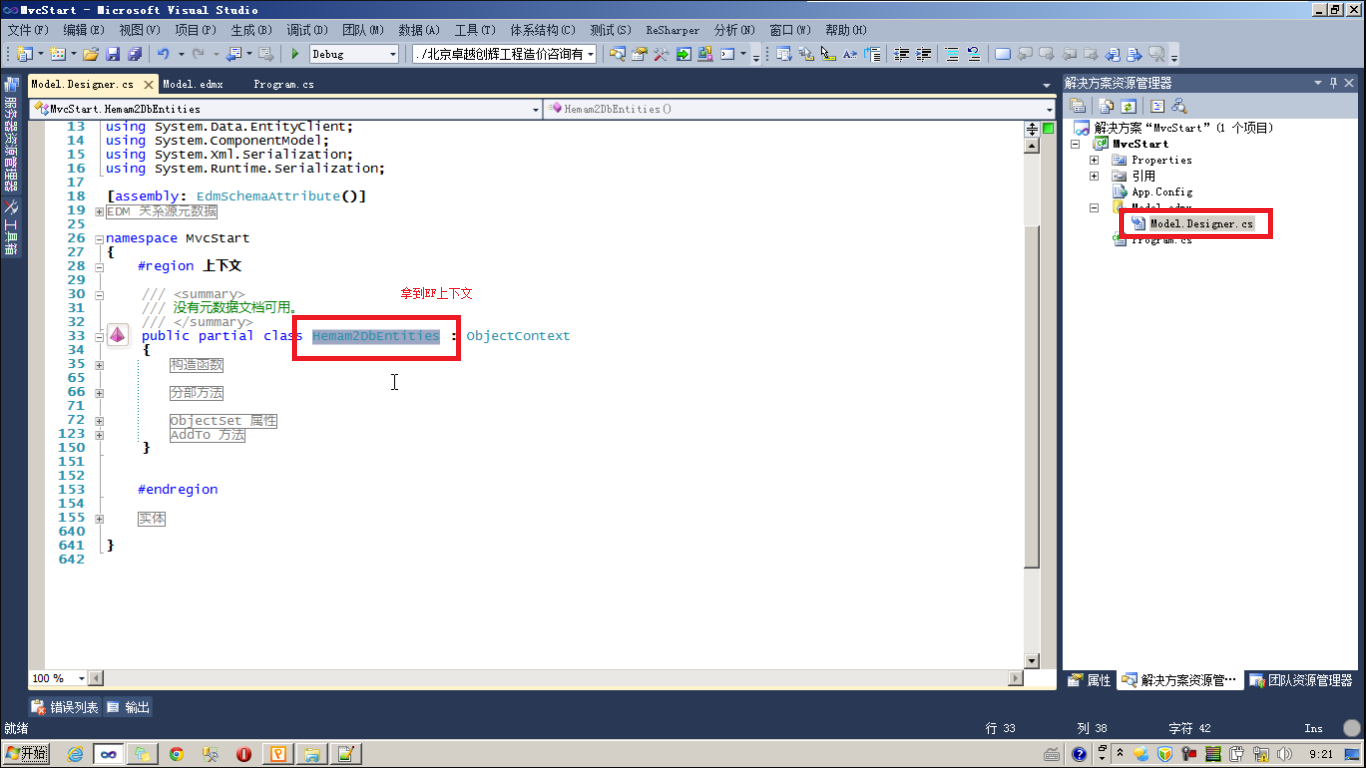The height and width of the screenshot is (768, 1366).
Task: Click ObjectContext base class in code
Action: (518, 336)
